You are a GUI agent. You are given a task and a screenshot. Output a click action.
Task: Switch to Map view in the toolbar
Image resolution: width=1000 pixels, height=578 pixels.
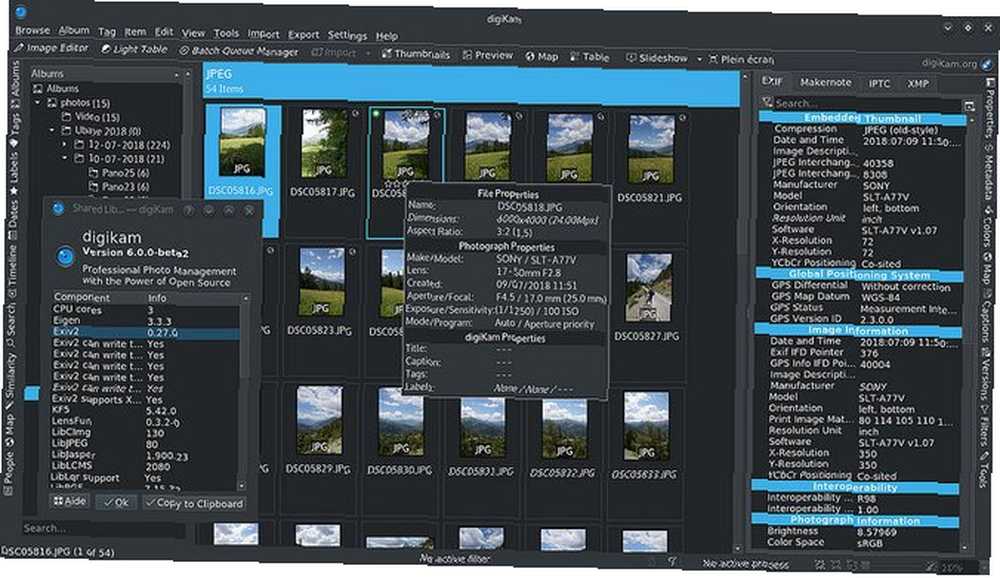pyautogui.click(x=541, y=56)
